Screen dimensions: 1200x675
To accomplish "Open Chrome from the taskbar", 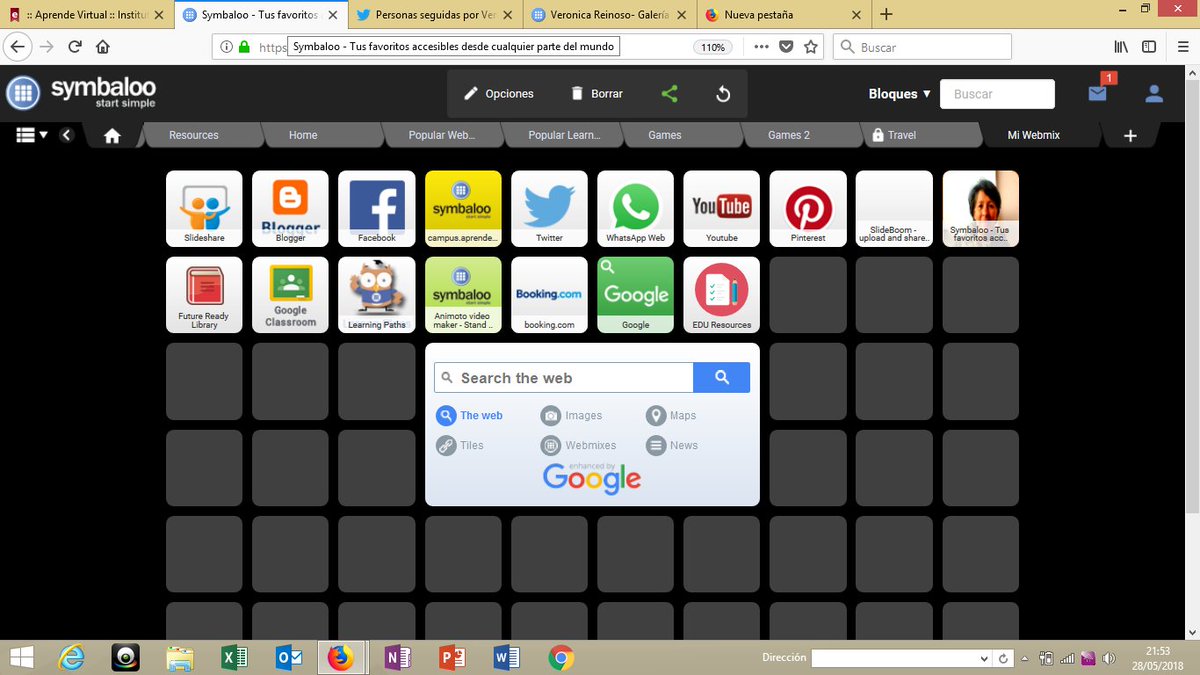I will click(560, 658).
